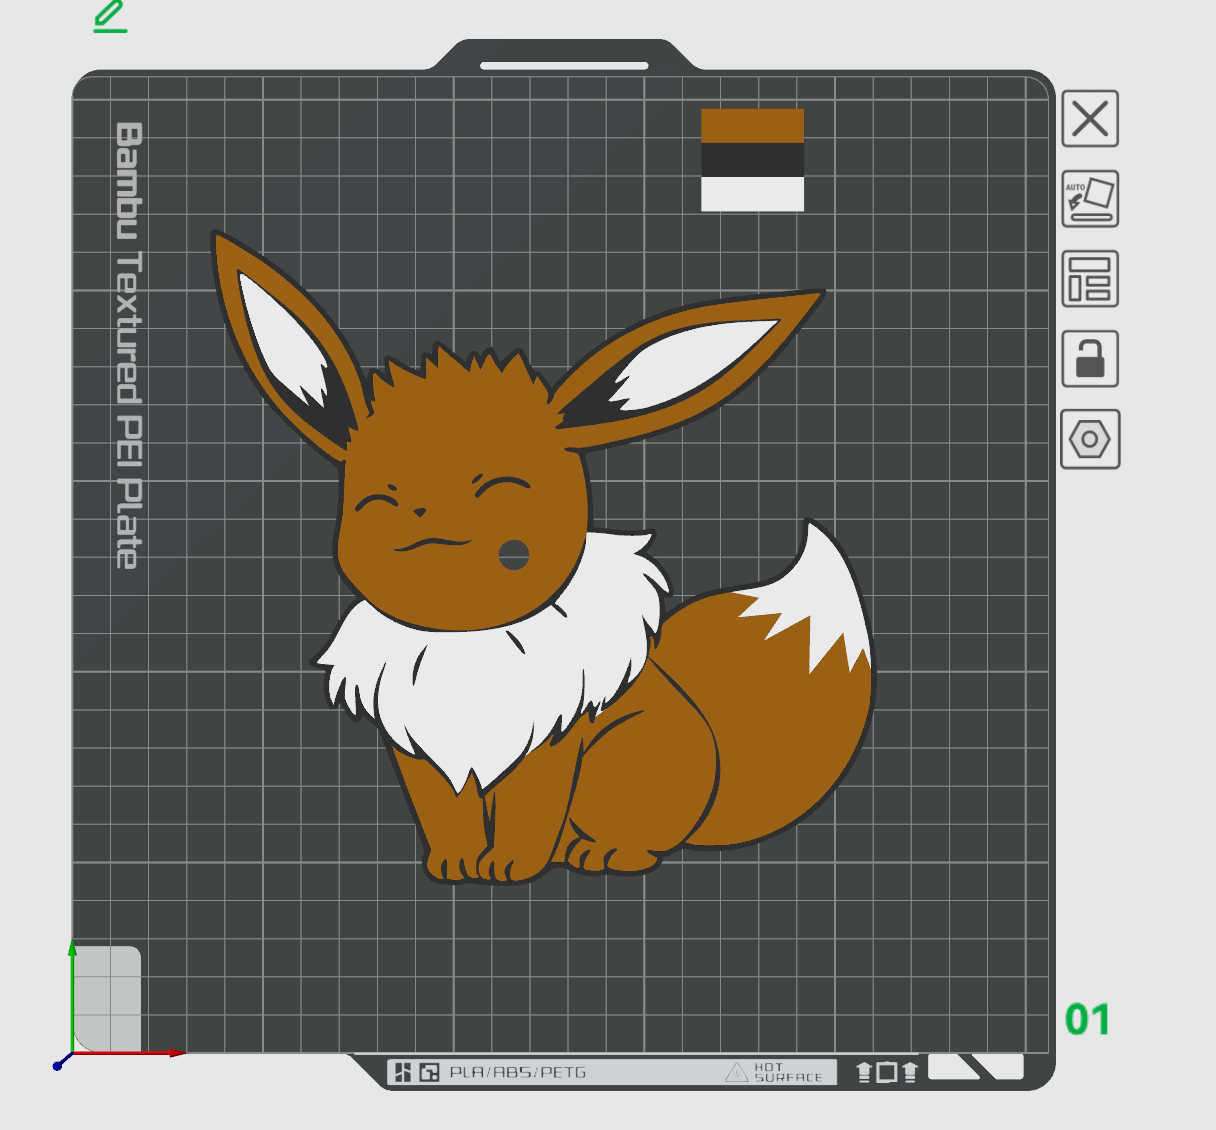
Task: Select the dark gray color block
Action: coord(752,160)
